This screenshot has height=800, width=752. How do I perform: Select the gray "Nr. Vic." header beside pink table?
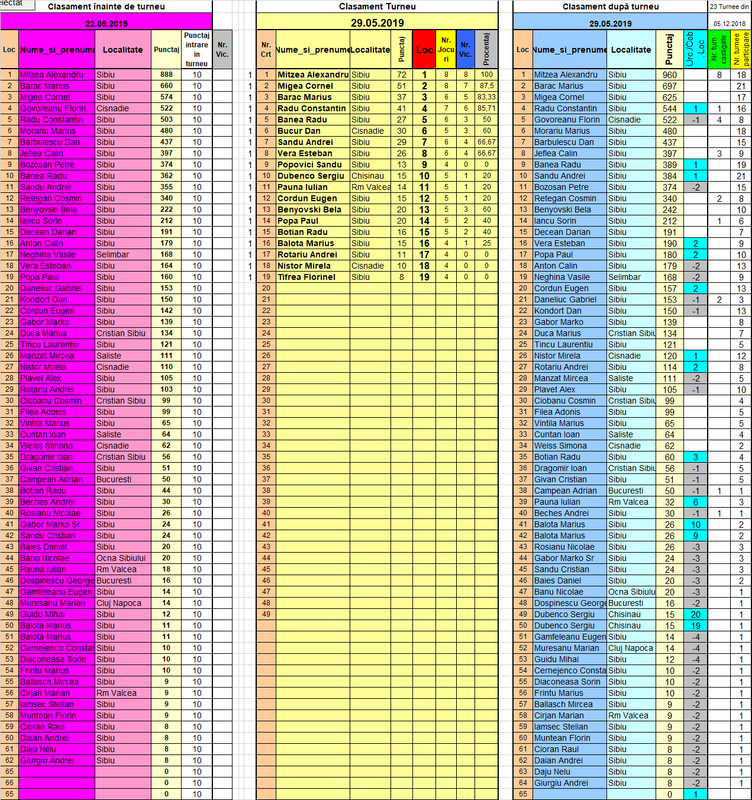pyautogui.click(x=222, y=49)
